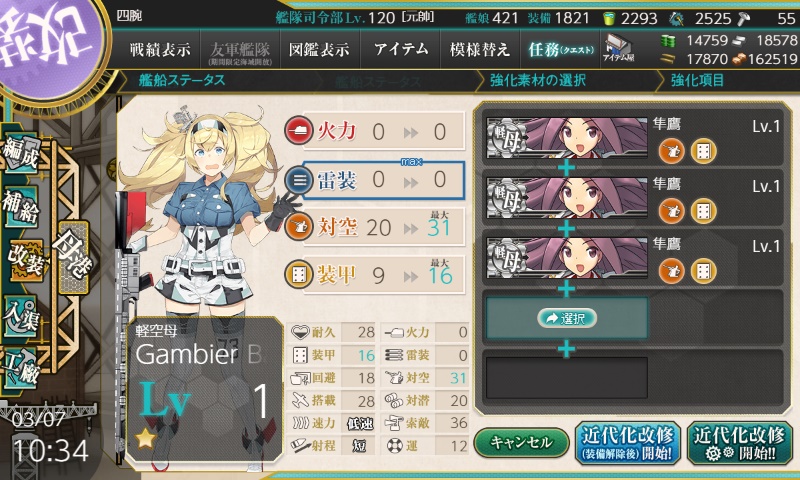Click 選択 to choose fourth material ship
Screen dimensions: 800x480
566,318
